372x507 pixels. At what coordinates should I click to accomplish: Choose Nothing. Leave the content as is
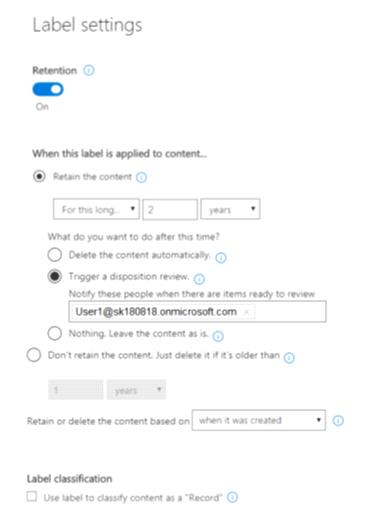55,333
